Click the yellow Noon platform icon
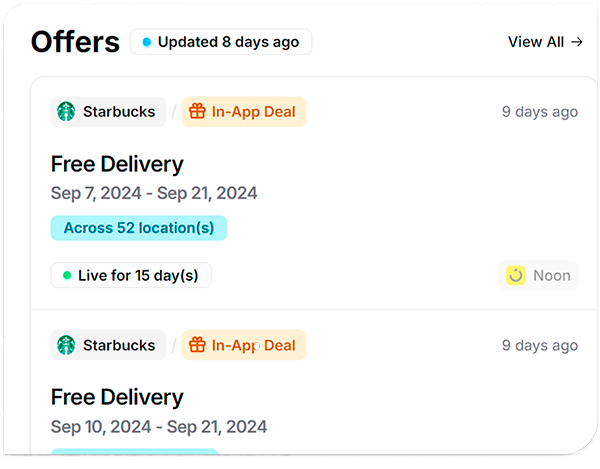 (x=515, y=275)
